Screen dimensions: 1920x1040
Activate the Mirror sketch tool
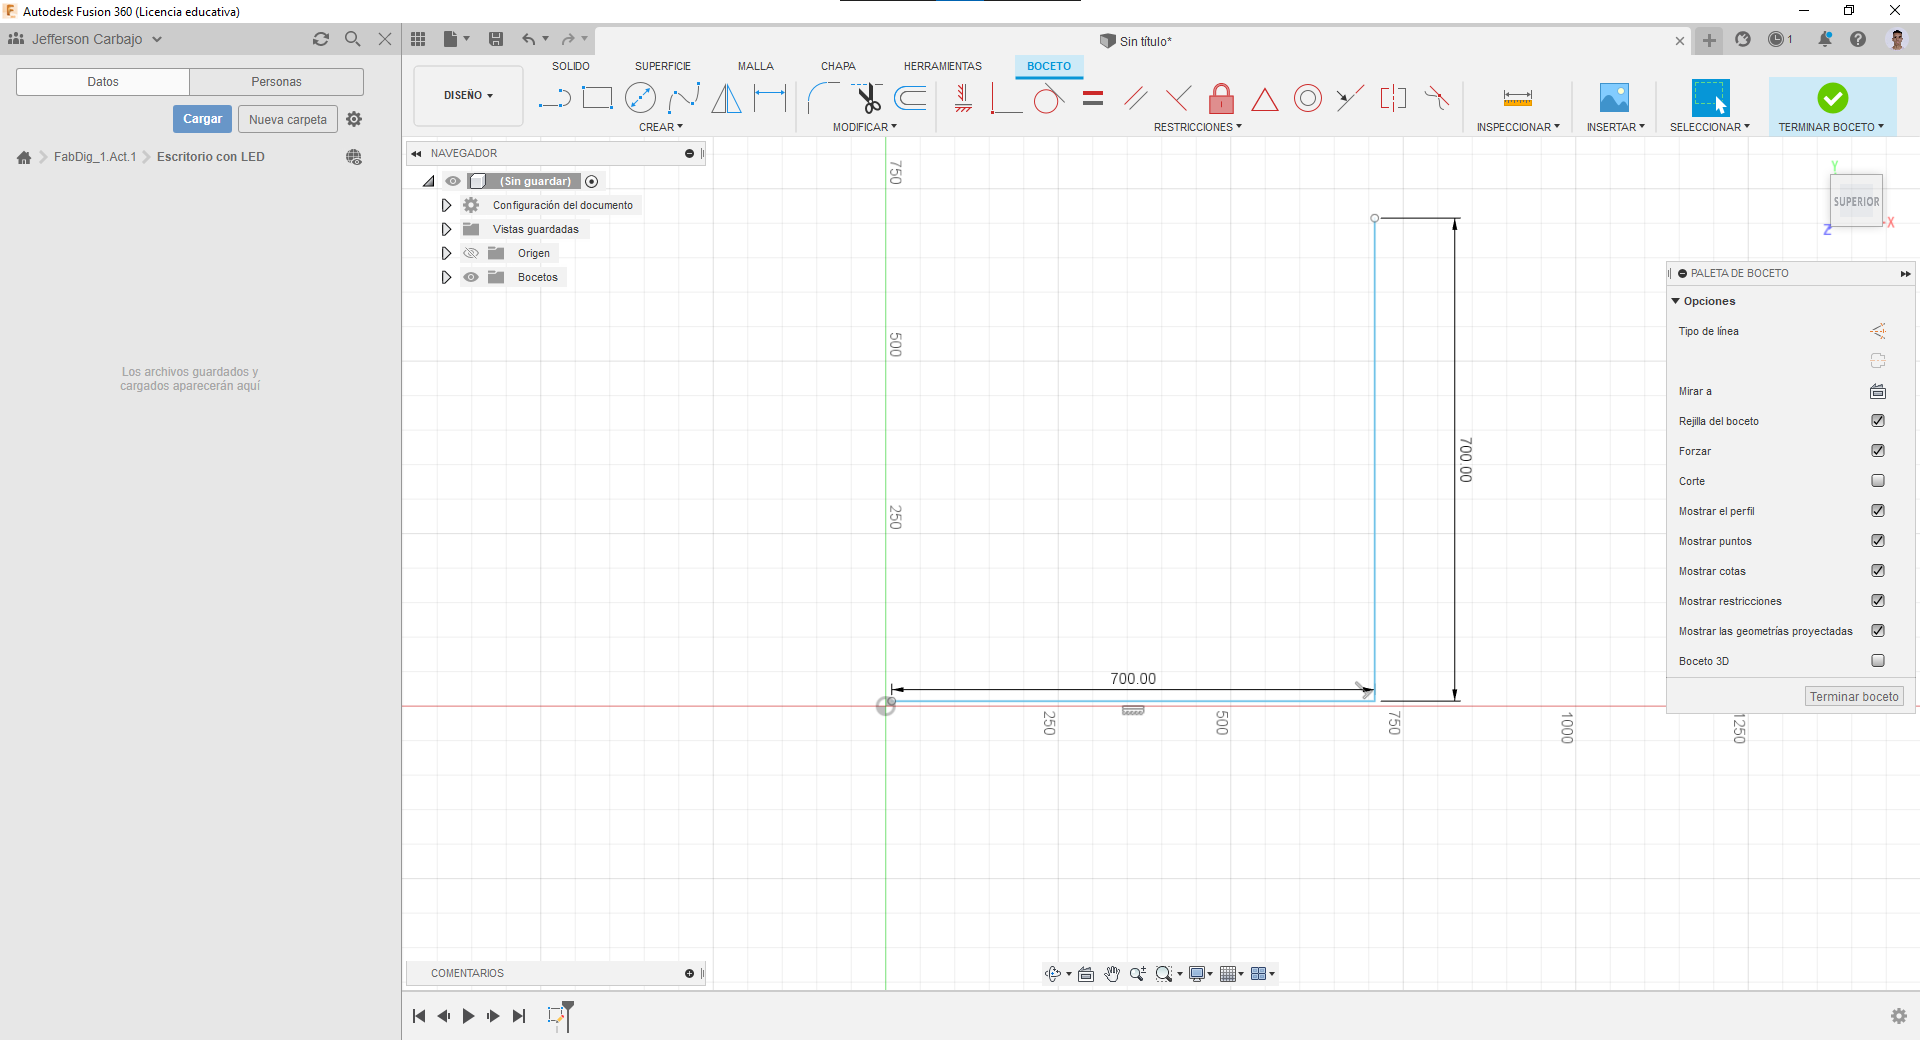727,98
